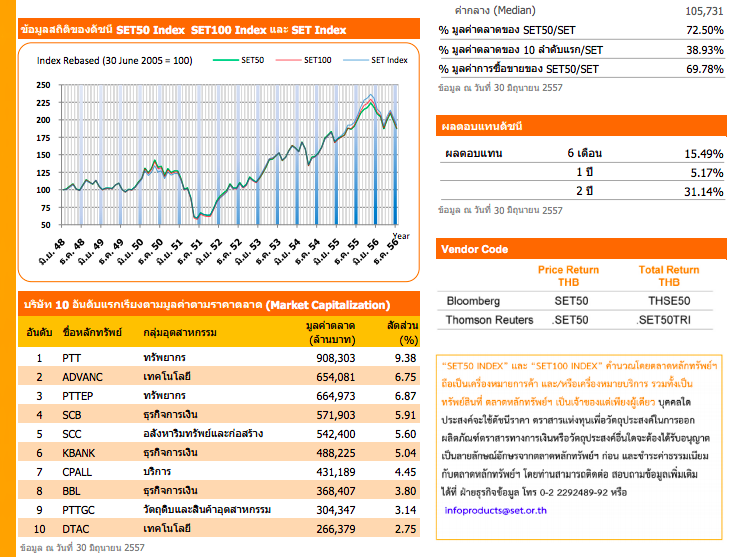Image resolution: width=733 pixels, height=557 pixels.
Task: Click the 2-year return 31.14%
Action: [704, 192]
